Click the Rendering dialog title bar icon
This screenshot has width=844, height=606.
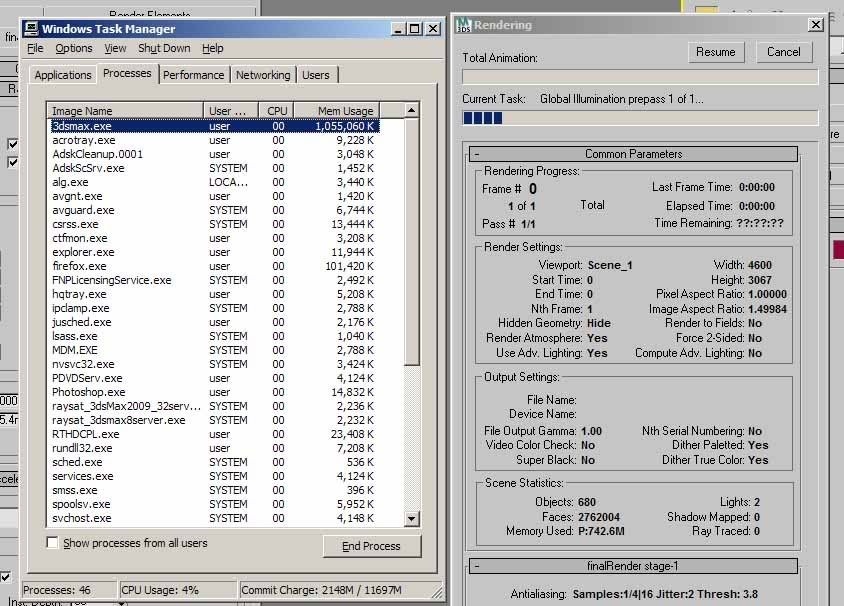[463, 24]
